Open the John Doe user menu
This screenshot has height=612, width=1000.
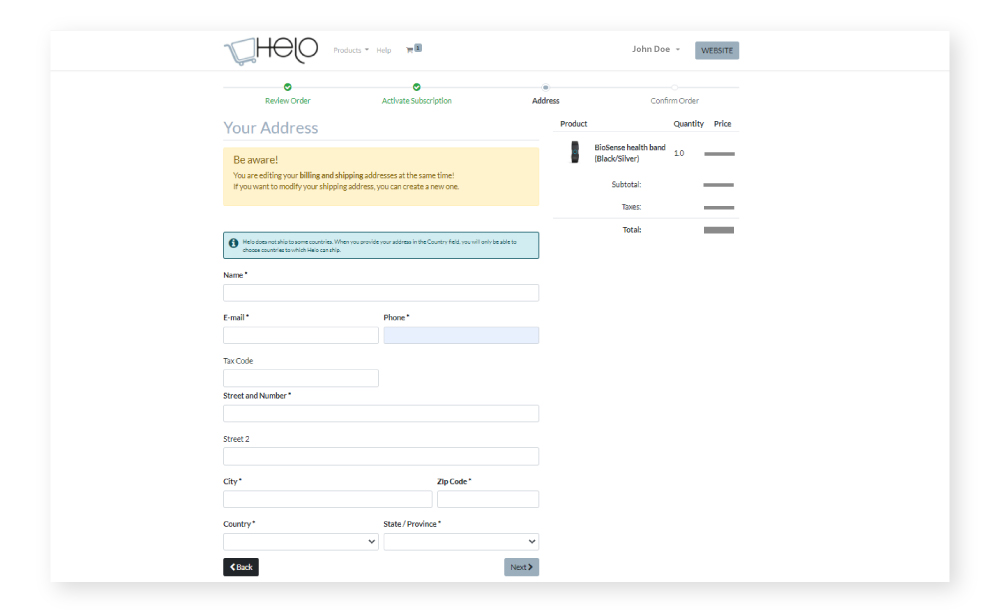click(x=655, y=49)
